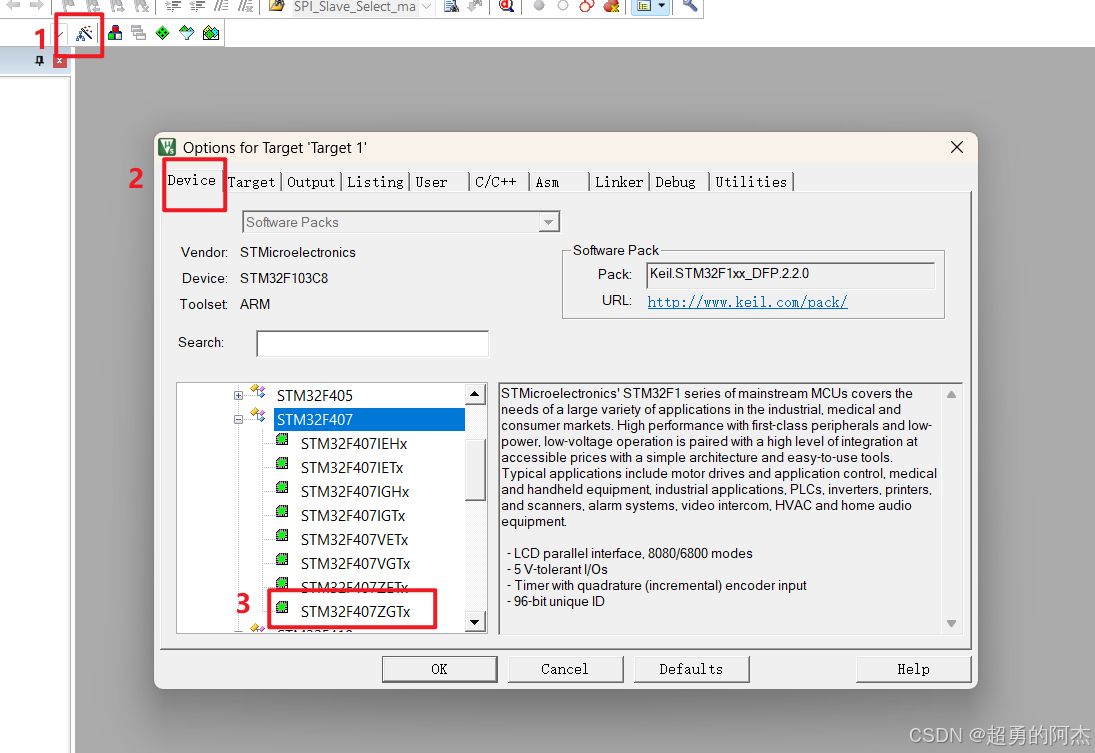Viewport: 1095px width, 753px height.
Task: Select STM32F405 in device tree
Action: click(315, 395)
